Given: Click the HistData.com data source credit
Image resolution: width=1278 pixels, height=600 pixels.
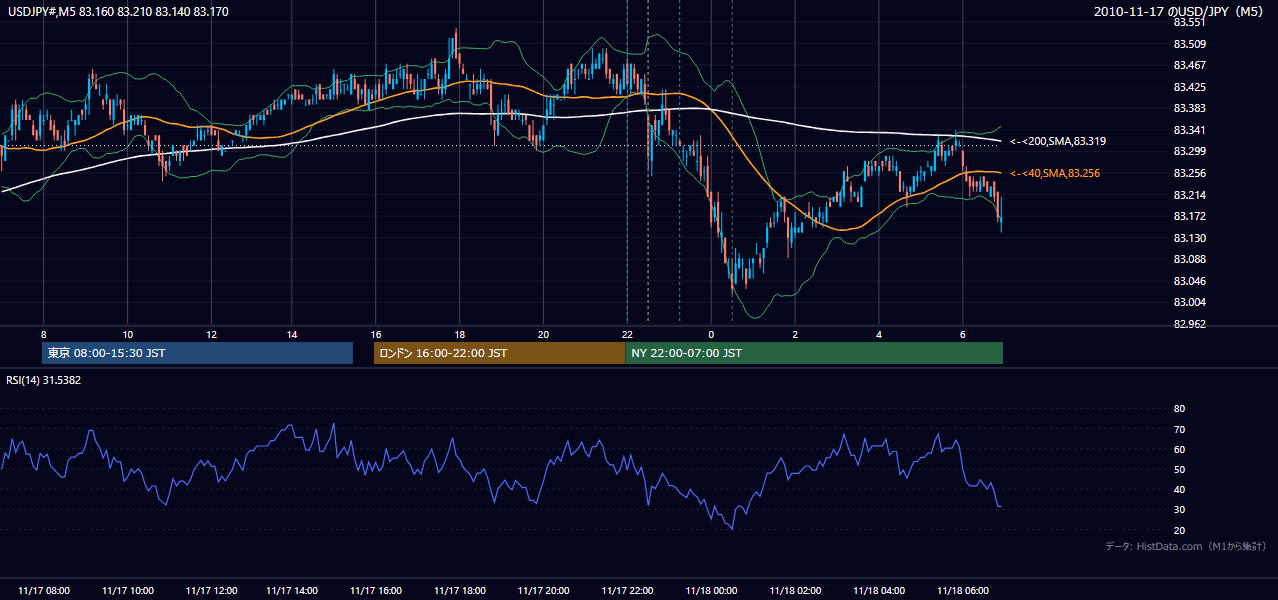Looking at the screenshot, I should click(1186, 546).
